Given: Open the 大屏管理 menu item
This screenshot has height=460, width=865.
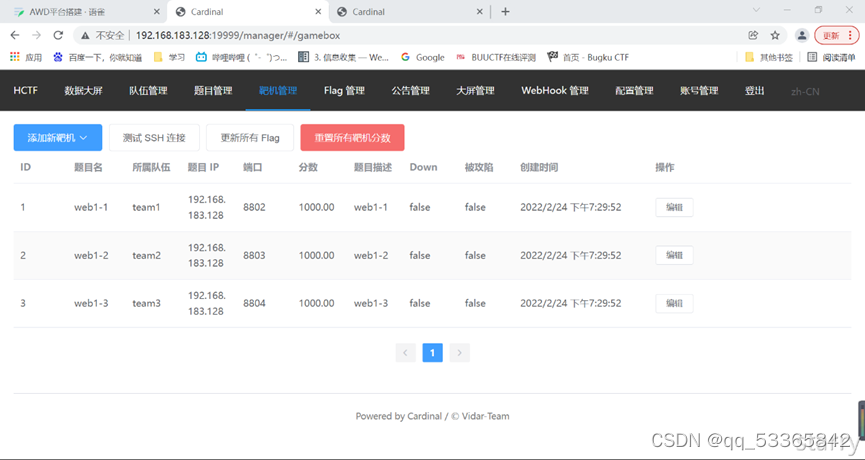Looking at the screenshot, I should pyautogui.click(x=475, y=90).
